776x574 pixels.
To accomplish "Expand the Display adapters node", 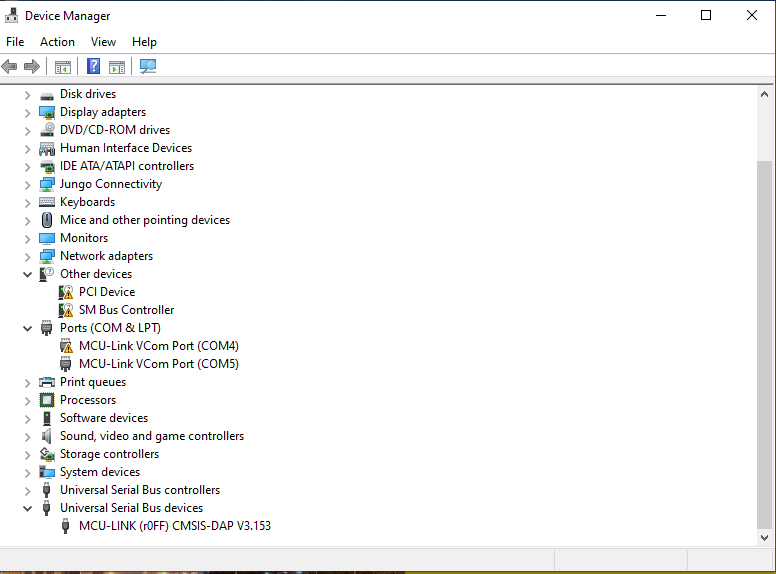I will (28, 113).
